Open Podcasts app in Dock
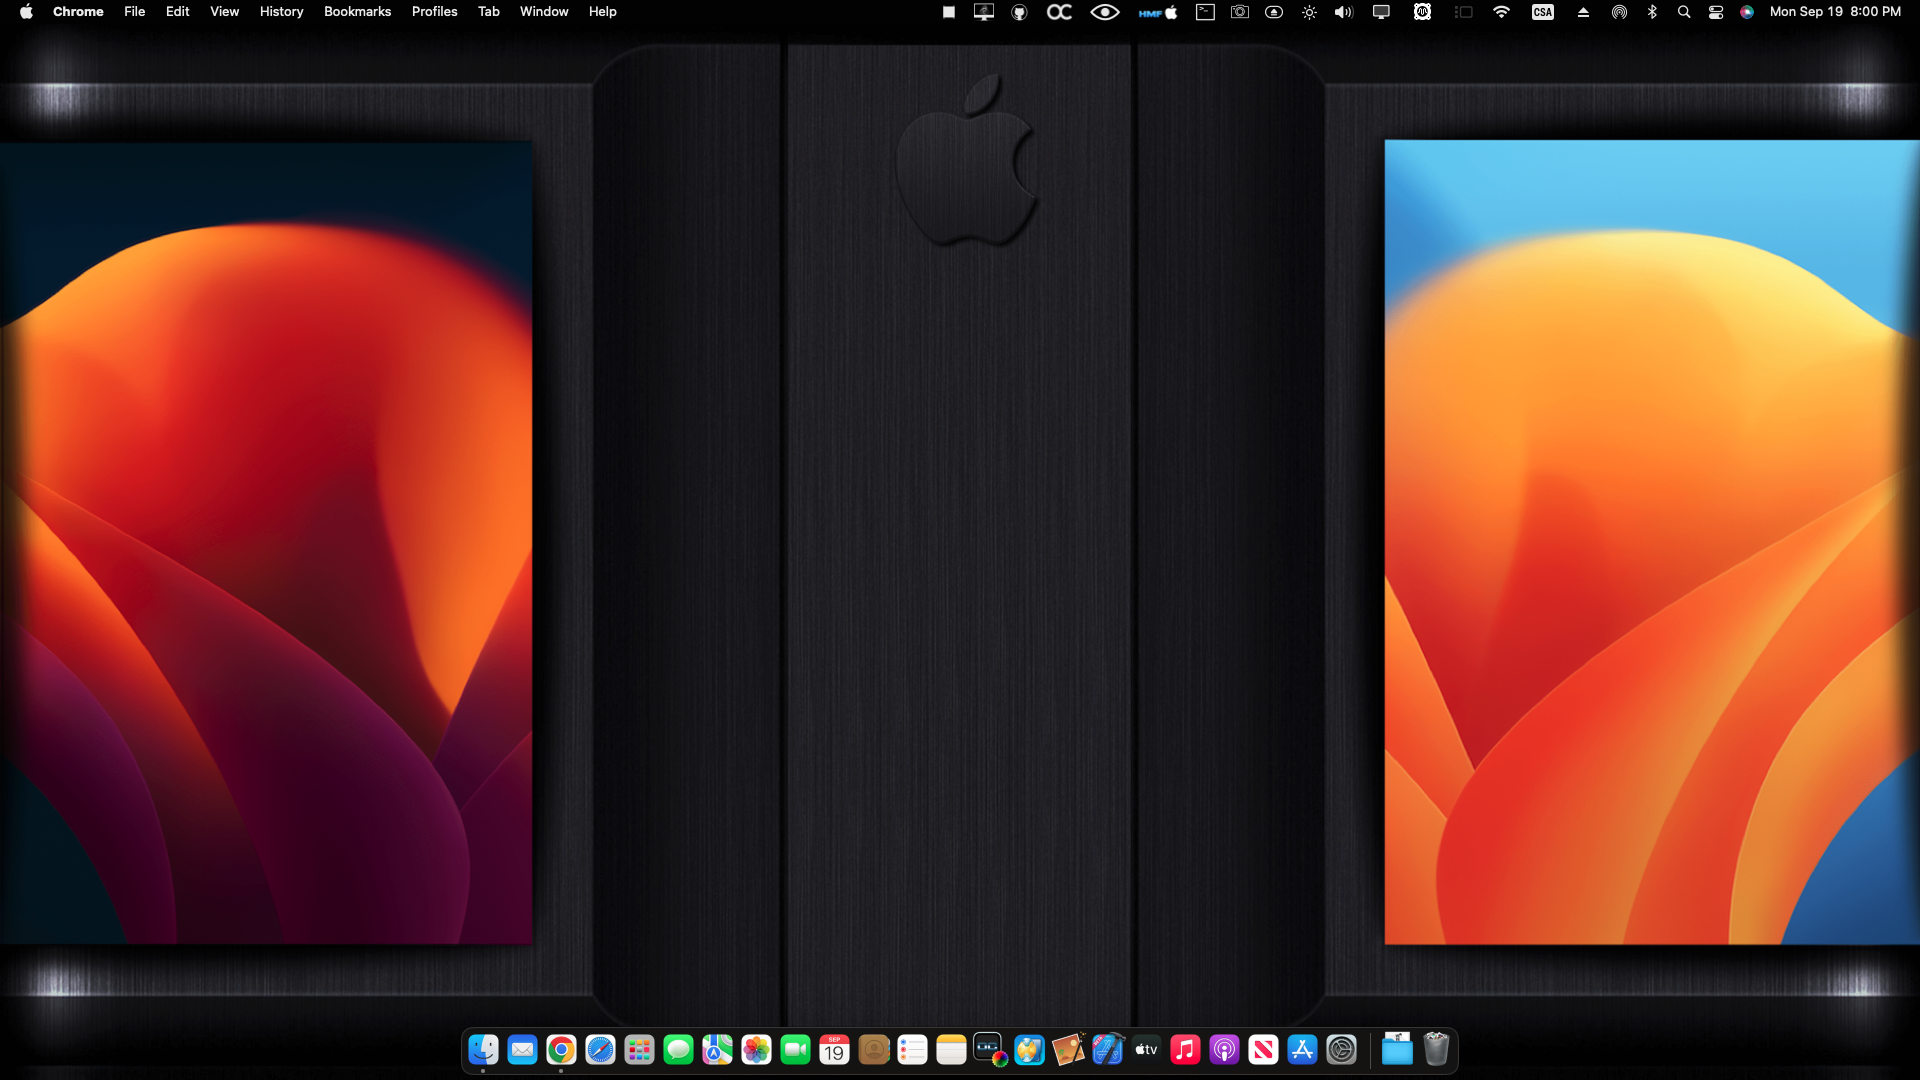 [1224, 1050]
